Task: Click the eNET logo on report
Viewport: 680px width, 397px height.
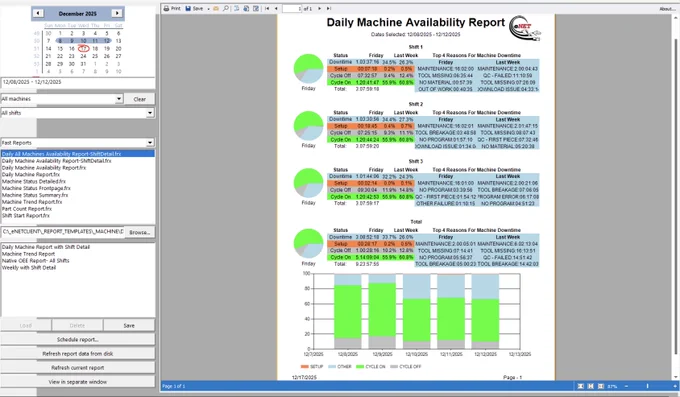Action: coord(525,28)
